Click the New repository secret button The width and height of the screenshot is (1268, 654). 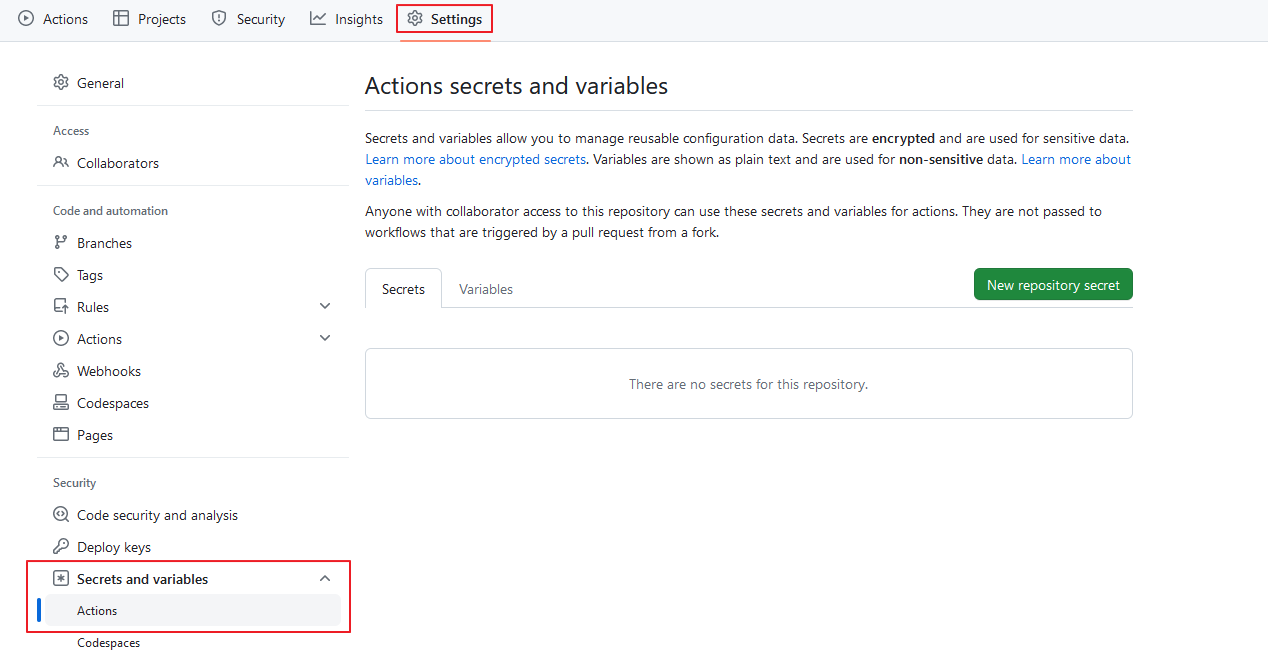point(1053,285)
